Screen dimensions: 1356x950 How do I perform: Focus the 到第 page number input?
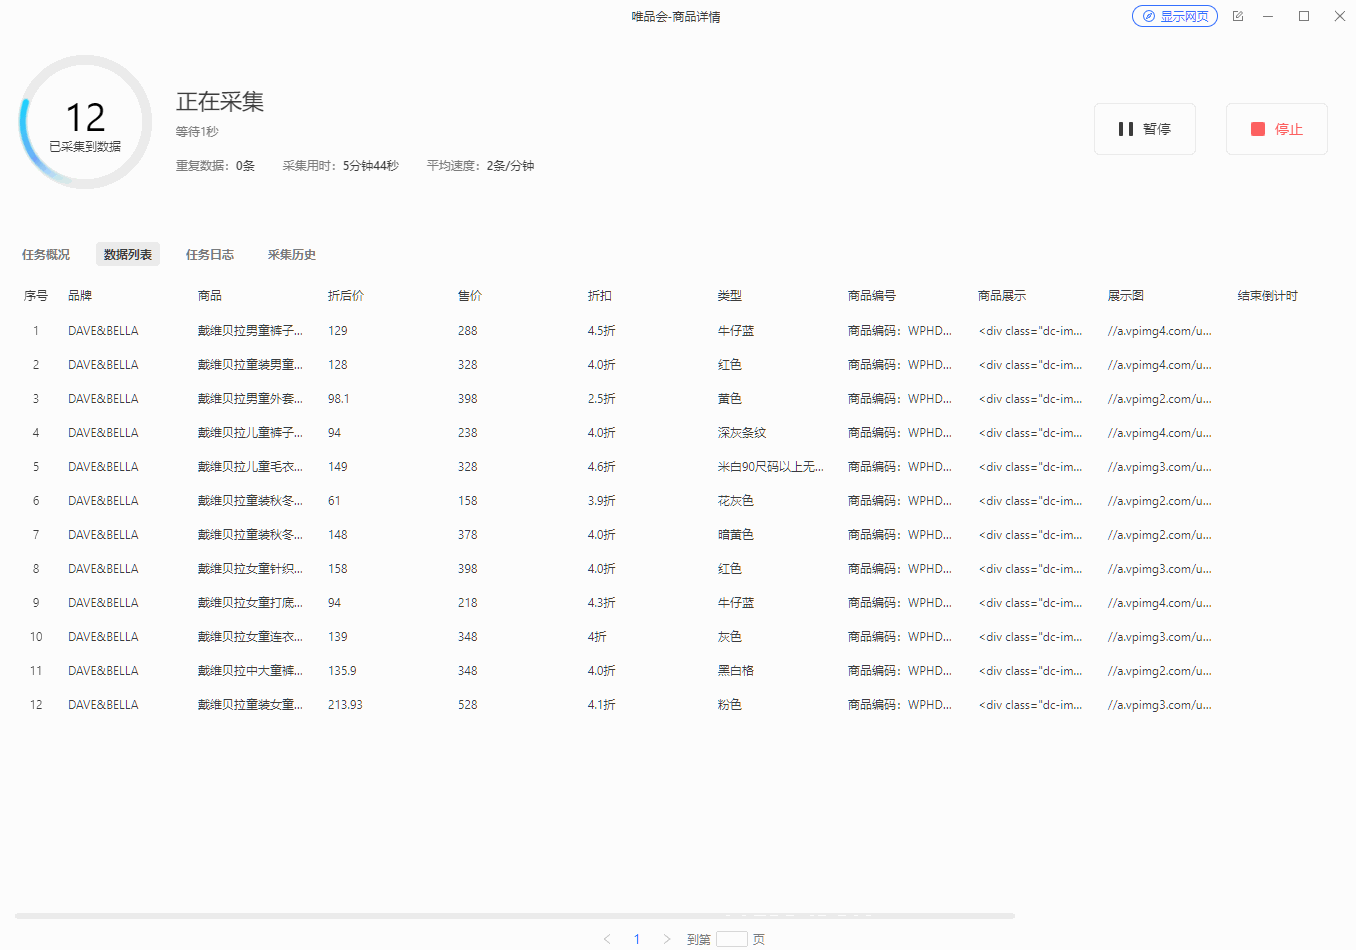pos(732,939)
